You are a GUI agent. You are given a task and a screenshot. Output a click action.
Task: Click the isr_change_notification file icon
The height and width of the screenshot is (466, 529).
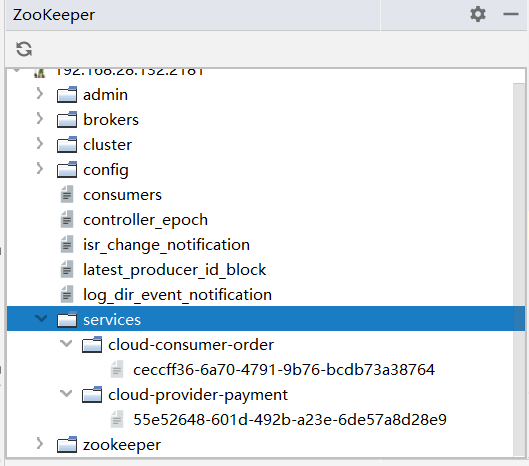[x=67, y=244]
